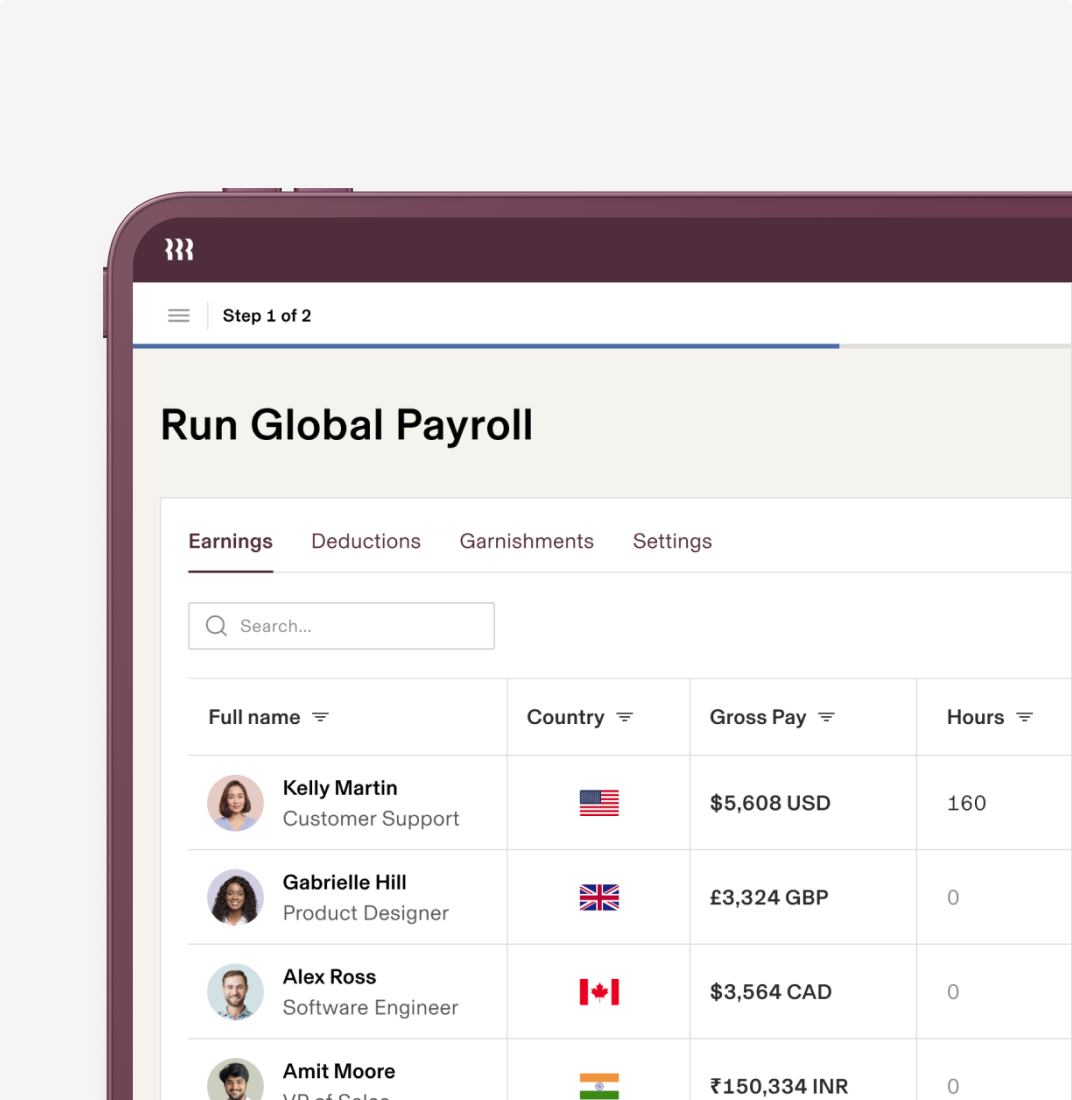The height and width of the screenshot is (1100, 1072).
Task: Click Kelly Martin's profile photo
Action: 235,803
